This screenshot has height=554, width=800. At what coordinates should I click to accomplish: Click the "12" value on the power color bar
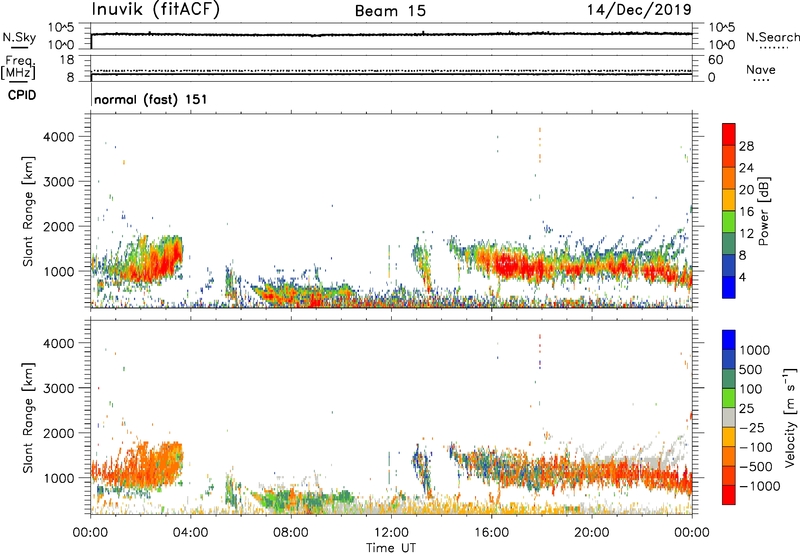(746, 234)
